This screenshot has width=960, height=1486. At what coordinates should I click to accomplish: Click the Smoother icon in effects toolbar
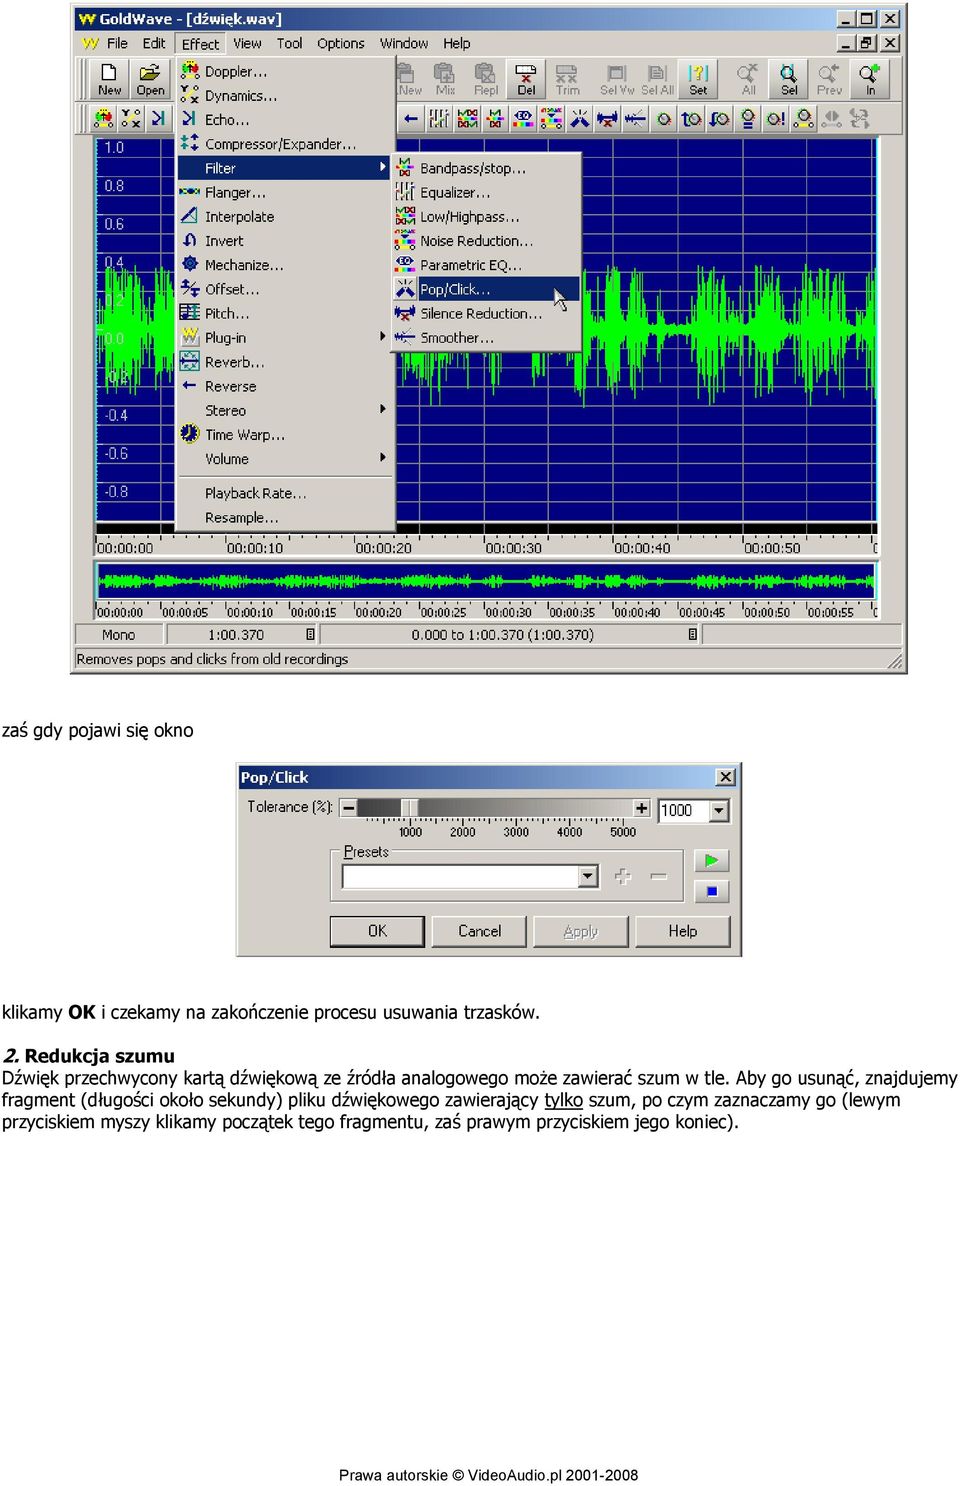[x=635, y=119]
